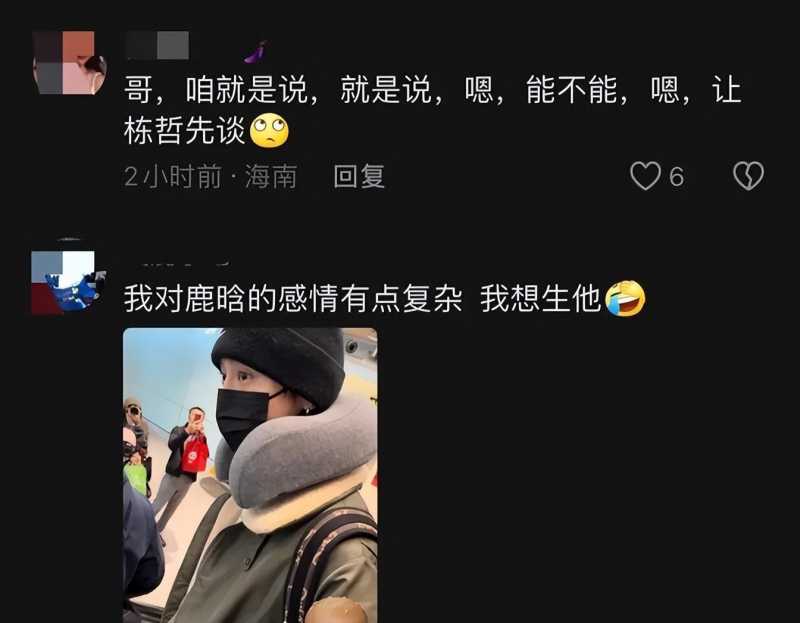Select the text 栋哲先谈 in the first comment
The image size is (800, 623).
pyautogui.click(x=185, y=131)
